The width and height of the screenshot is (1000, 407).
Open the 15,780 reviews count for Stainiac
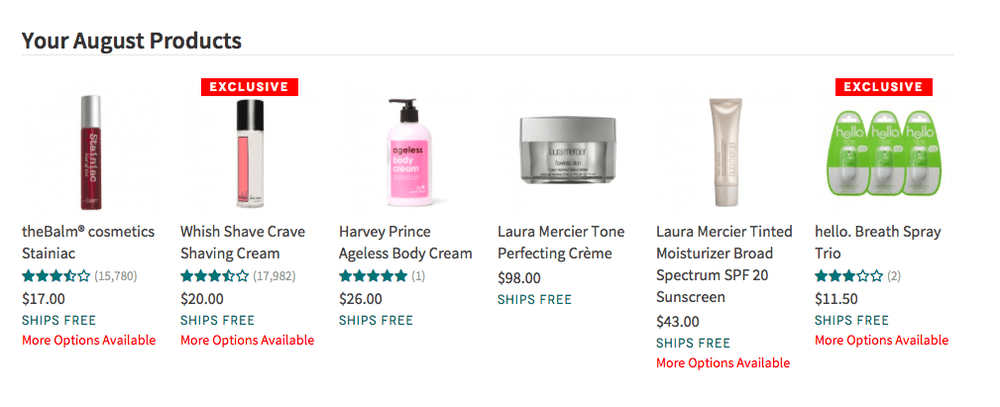pos(116,276)
